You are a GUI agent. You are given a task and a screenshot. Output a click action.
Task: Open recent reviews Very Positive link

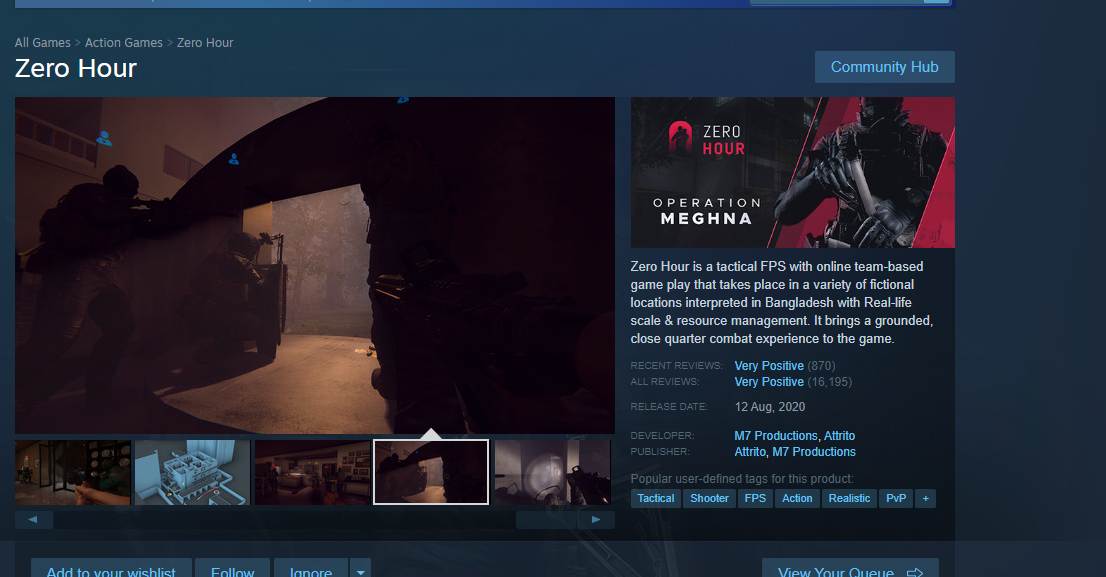click(x=769, y=366)
